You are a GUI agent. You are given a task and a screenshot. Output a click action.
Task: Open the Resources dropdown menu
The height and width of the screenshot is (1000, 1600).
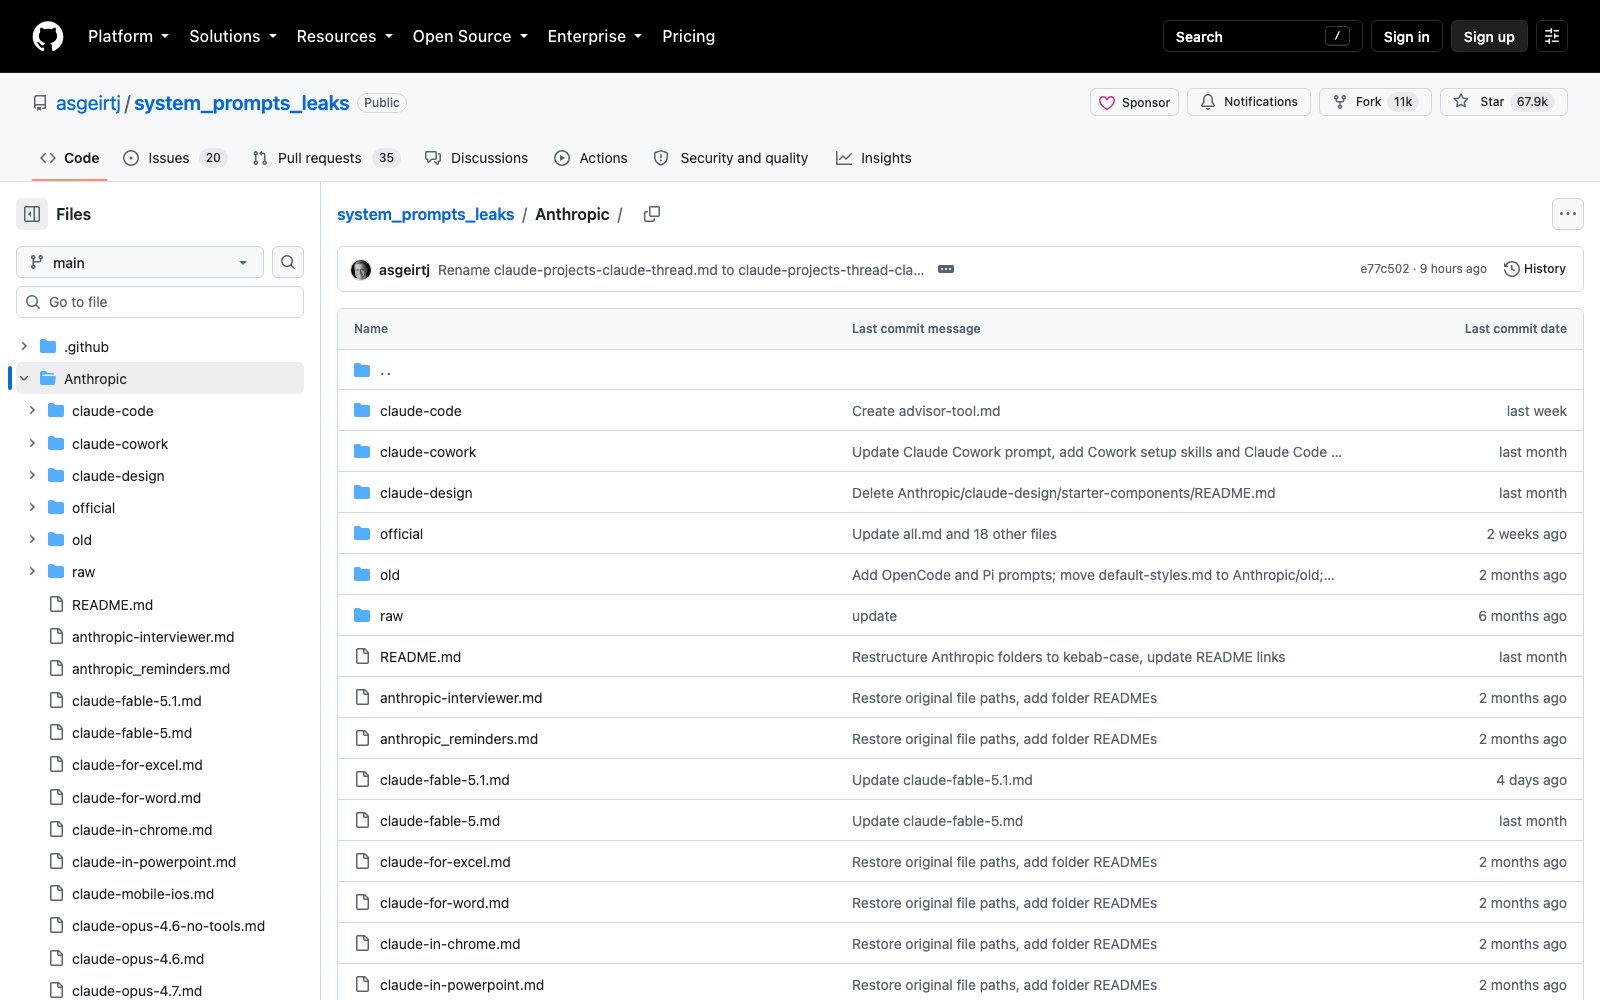click(x=344, y=36)
